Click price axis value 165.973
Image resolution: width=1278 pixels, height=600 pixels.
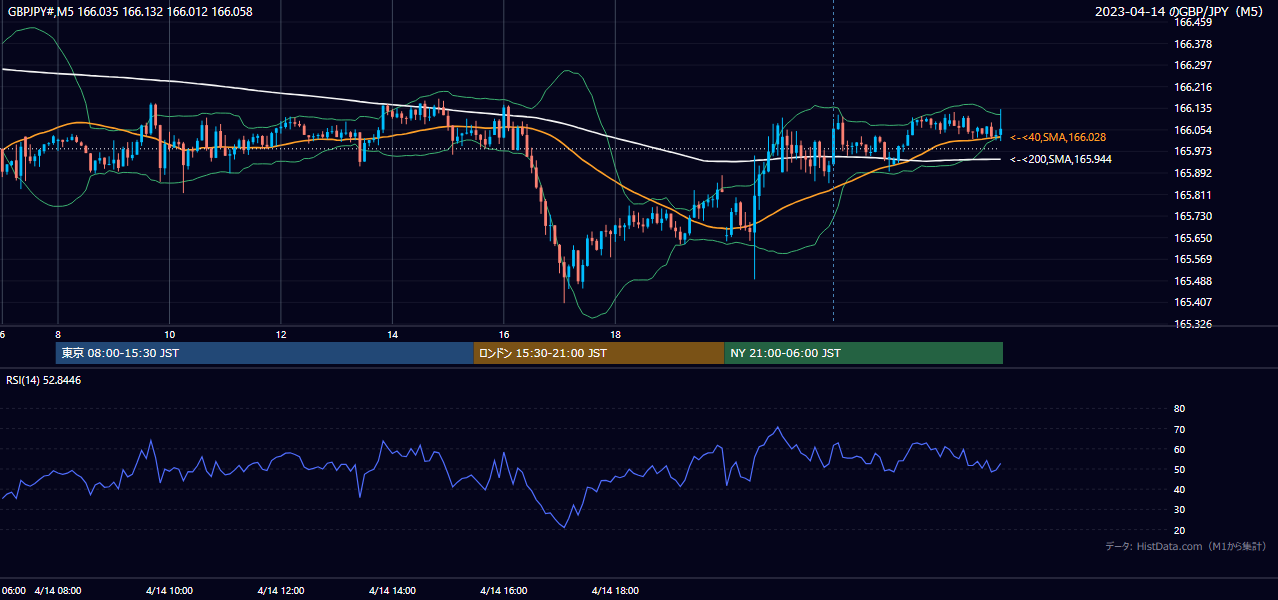click(1193, 151)
